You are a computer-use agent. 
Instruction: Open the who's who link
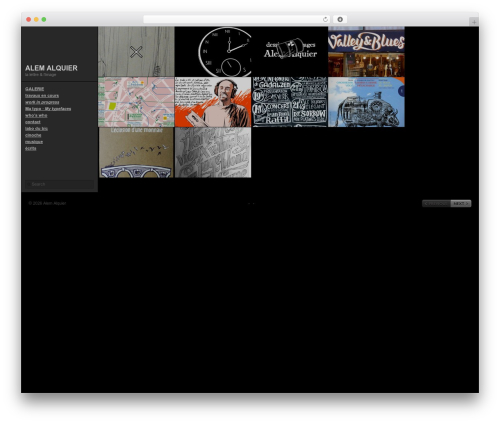pos(36,115)
